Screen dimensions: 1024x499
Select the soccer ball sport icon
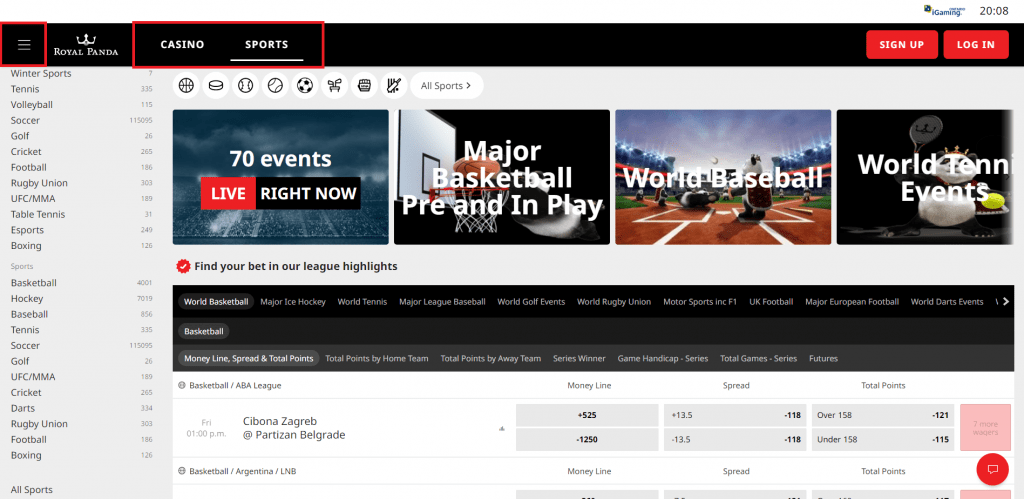click(305, 86)
